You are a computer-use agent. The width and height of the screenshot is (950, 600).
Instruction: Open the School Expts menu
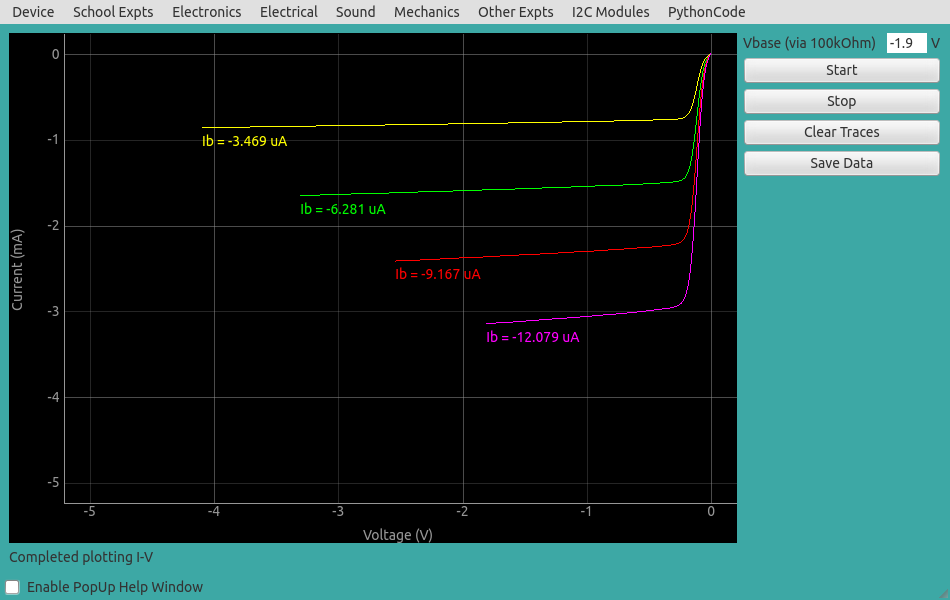pos(113,12)
